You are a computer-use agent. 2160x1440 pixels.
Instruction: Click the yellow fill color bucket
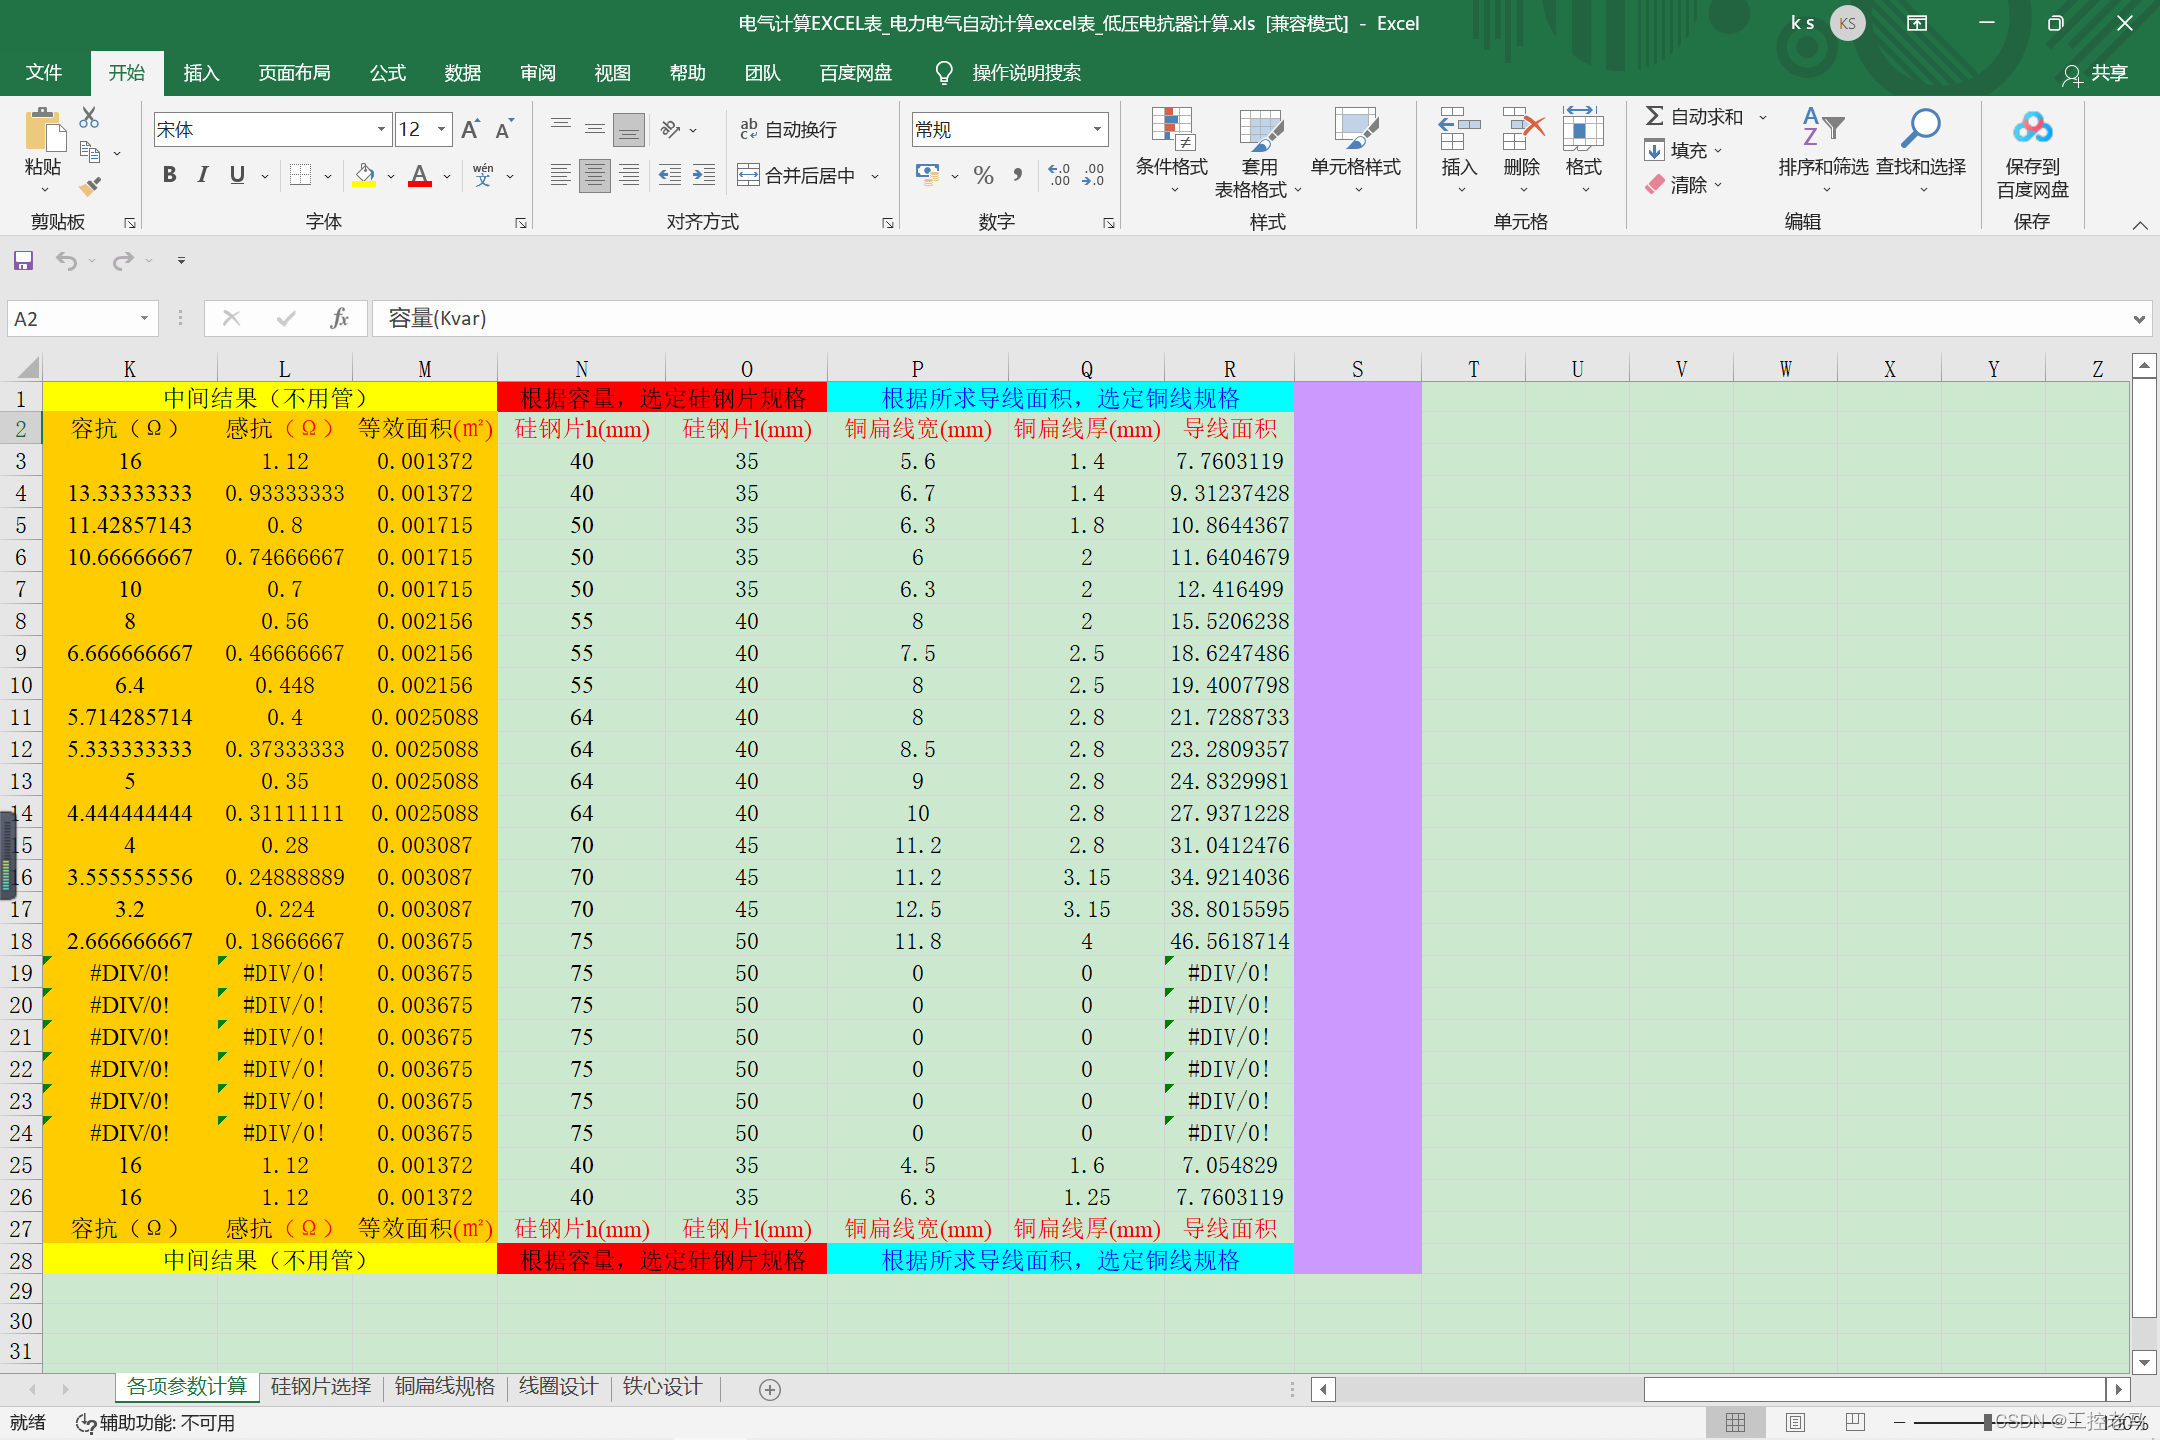364,175
